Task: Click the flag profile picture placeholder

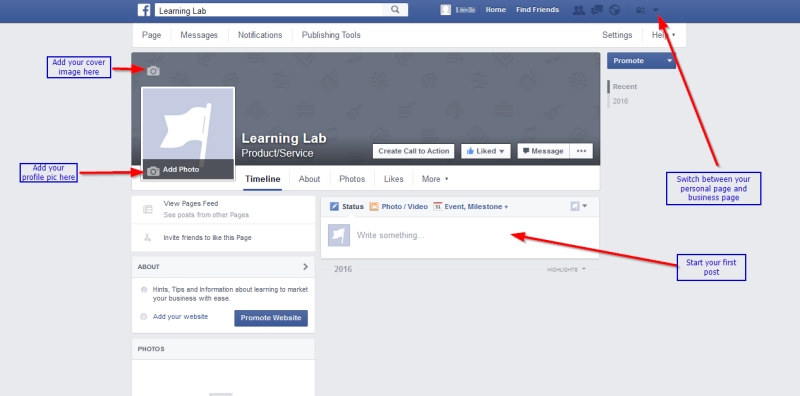Action: point(188,124)
